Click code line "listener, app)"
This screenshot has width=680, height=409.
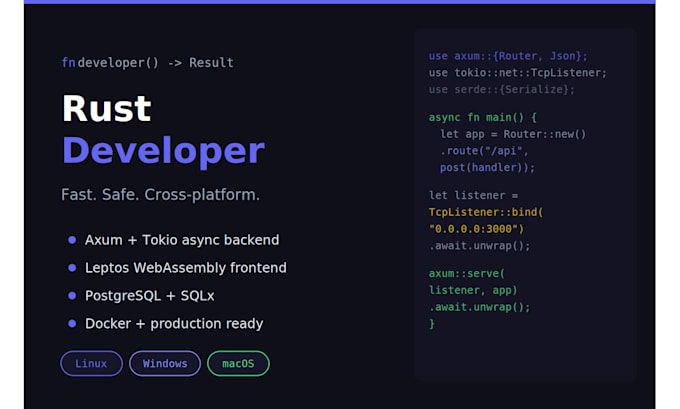[x=473, y=291]
